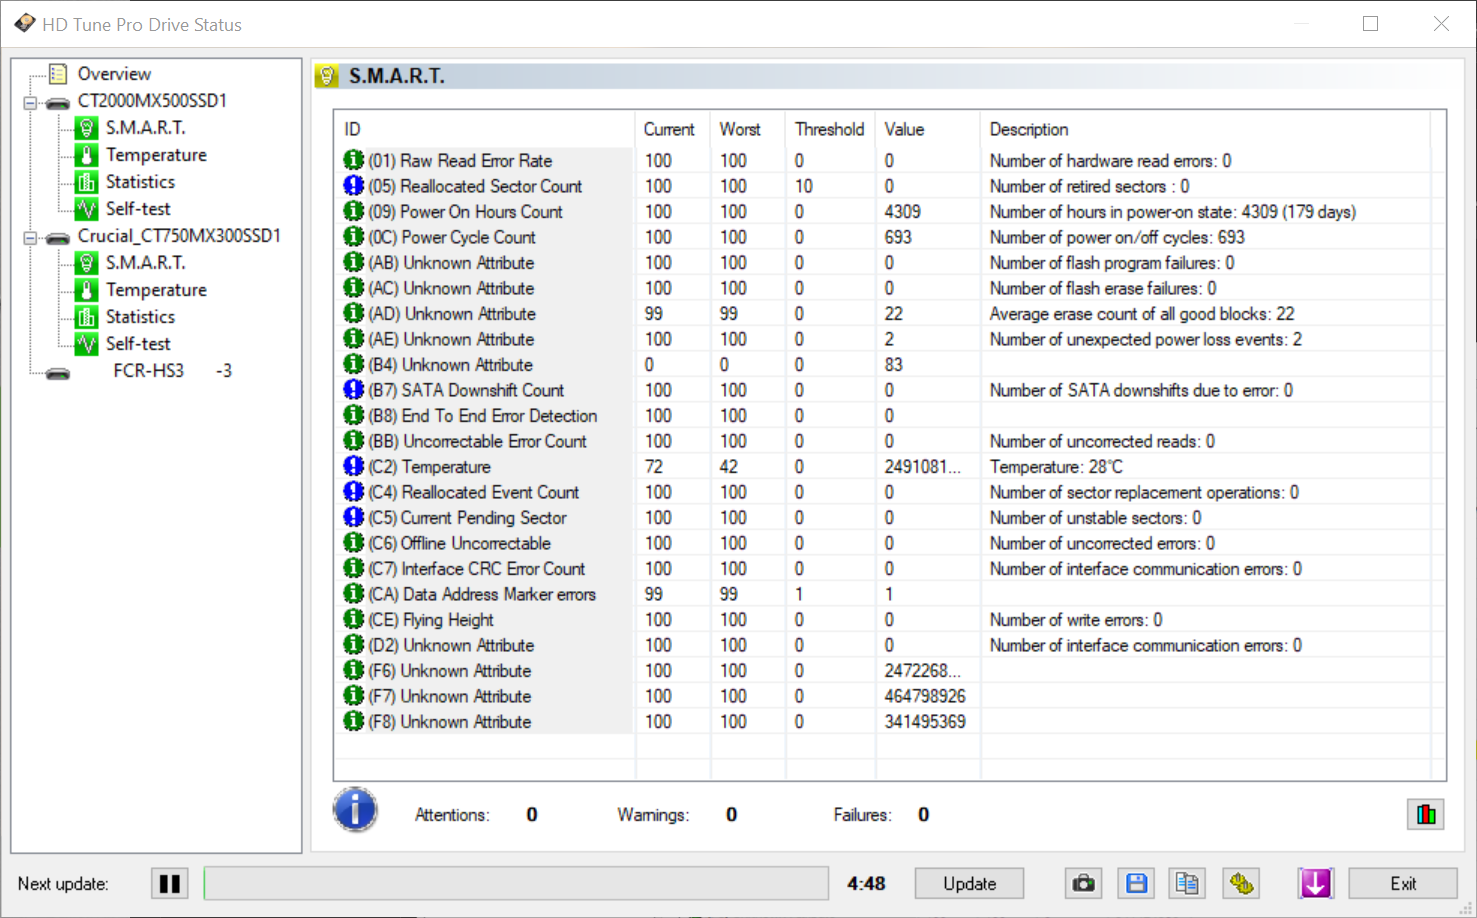Click the F7 value 464798926
Image resolution: width=1477 pixels, height=918 pixels.
925,697
